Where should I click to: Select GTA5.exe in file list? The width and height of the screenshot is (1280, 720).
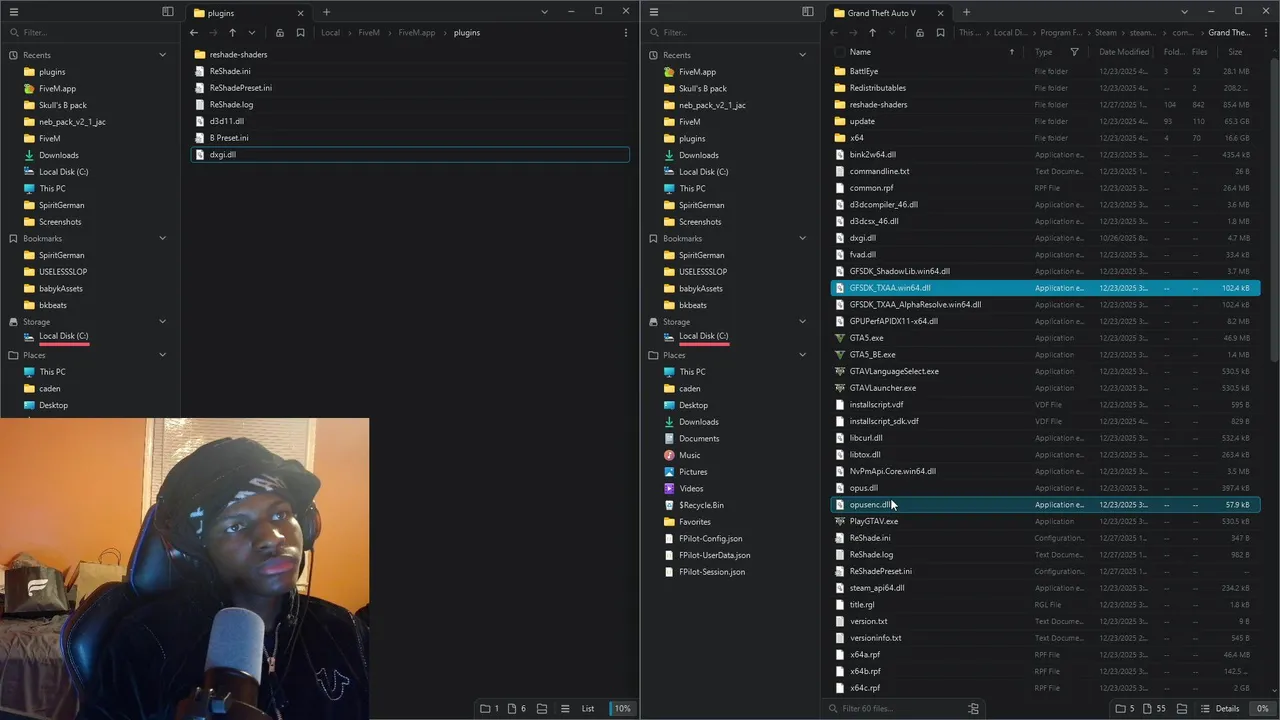tap(1045, 338)
